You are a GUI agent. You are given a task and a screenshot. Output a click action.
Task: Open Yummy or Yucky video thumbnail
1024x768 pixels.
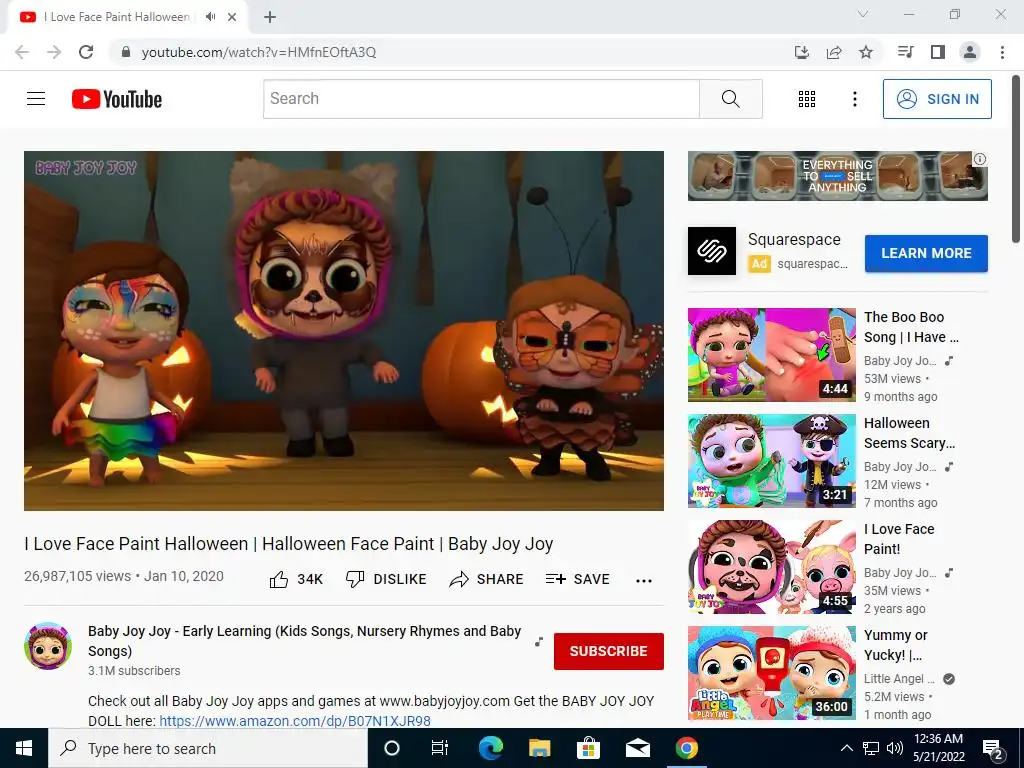point(771,673)
